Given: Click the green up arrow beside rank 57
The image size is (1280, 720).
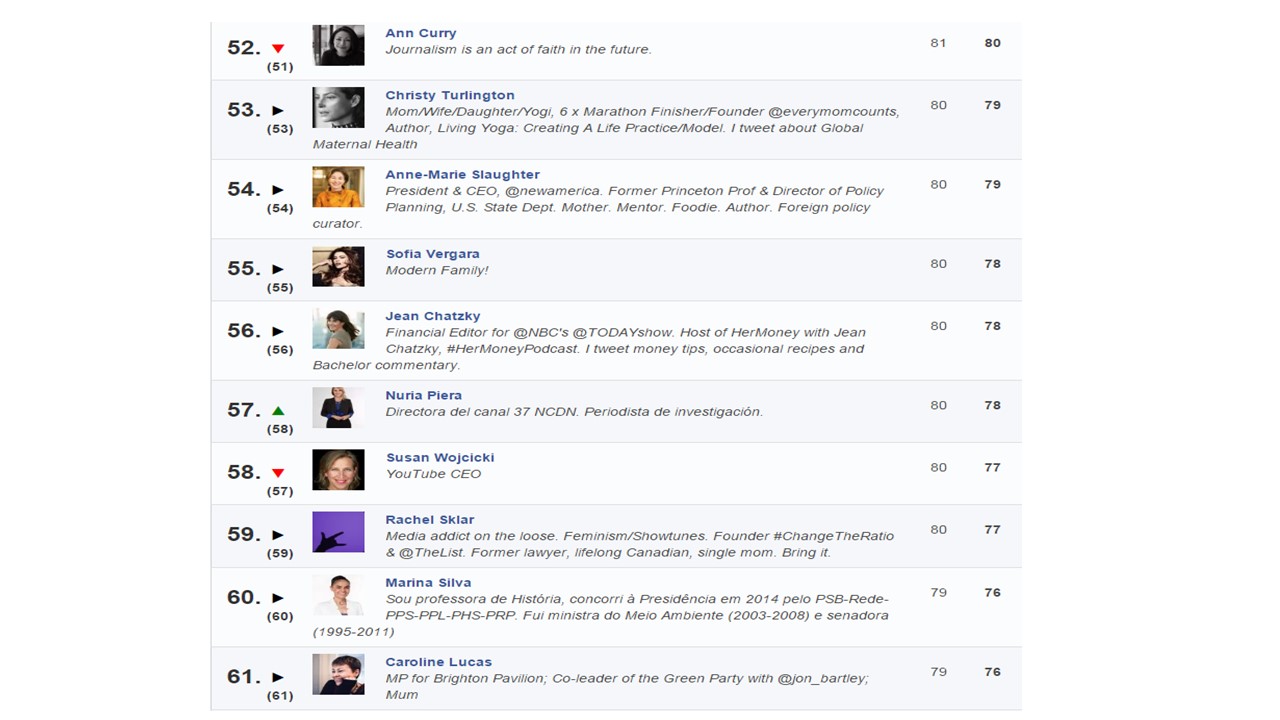Looking at the screenshot, I should pos(278,411).
